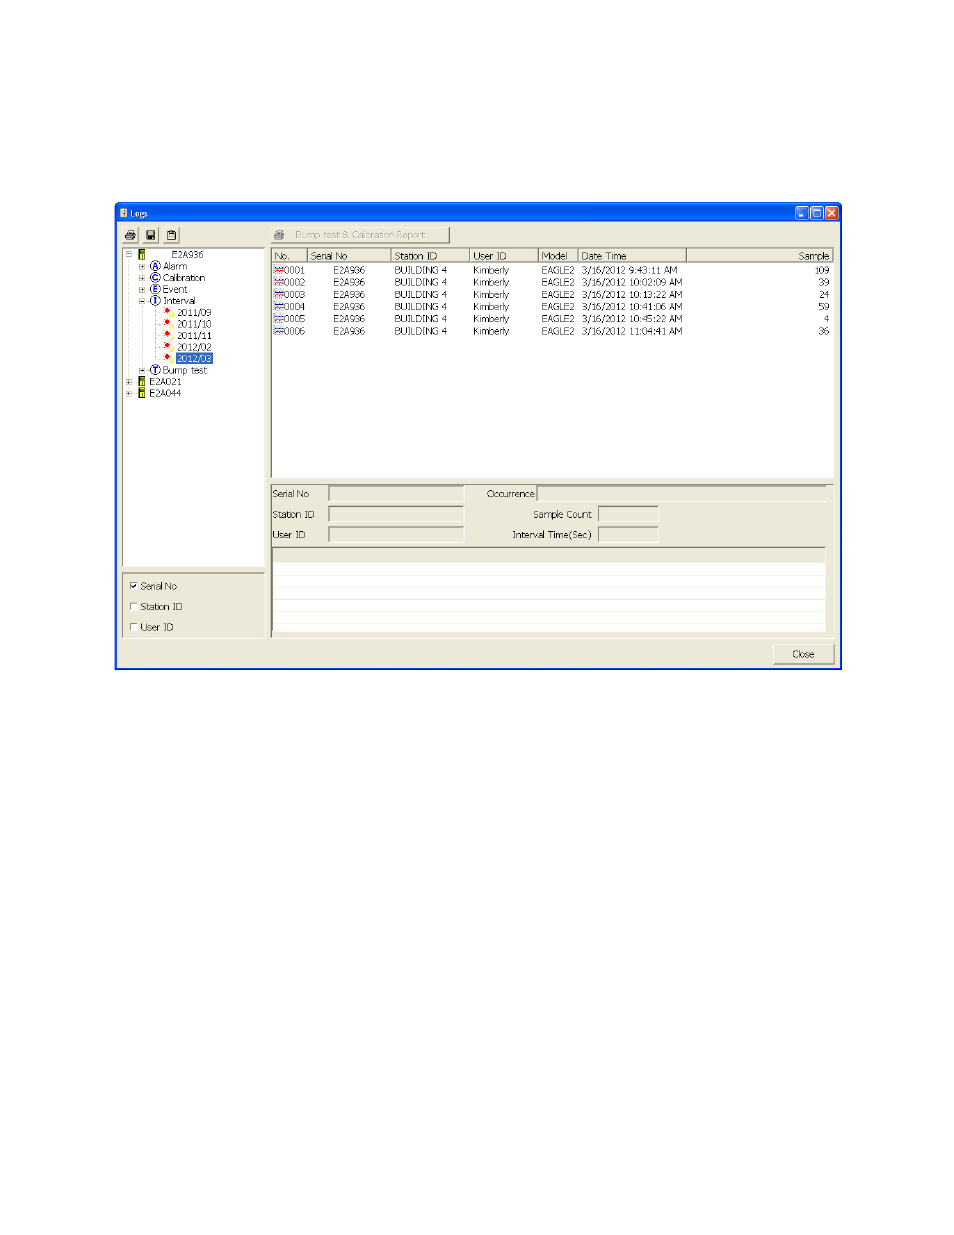Click the E2A936 instrument icon

point(142,255)
